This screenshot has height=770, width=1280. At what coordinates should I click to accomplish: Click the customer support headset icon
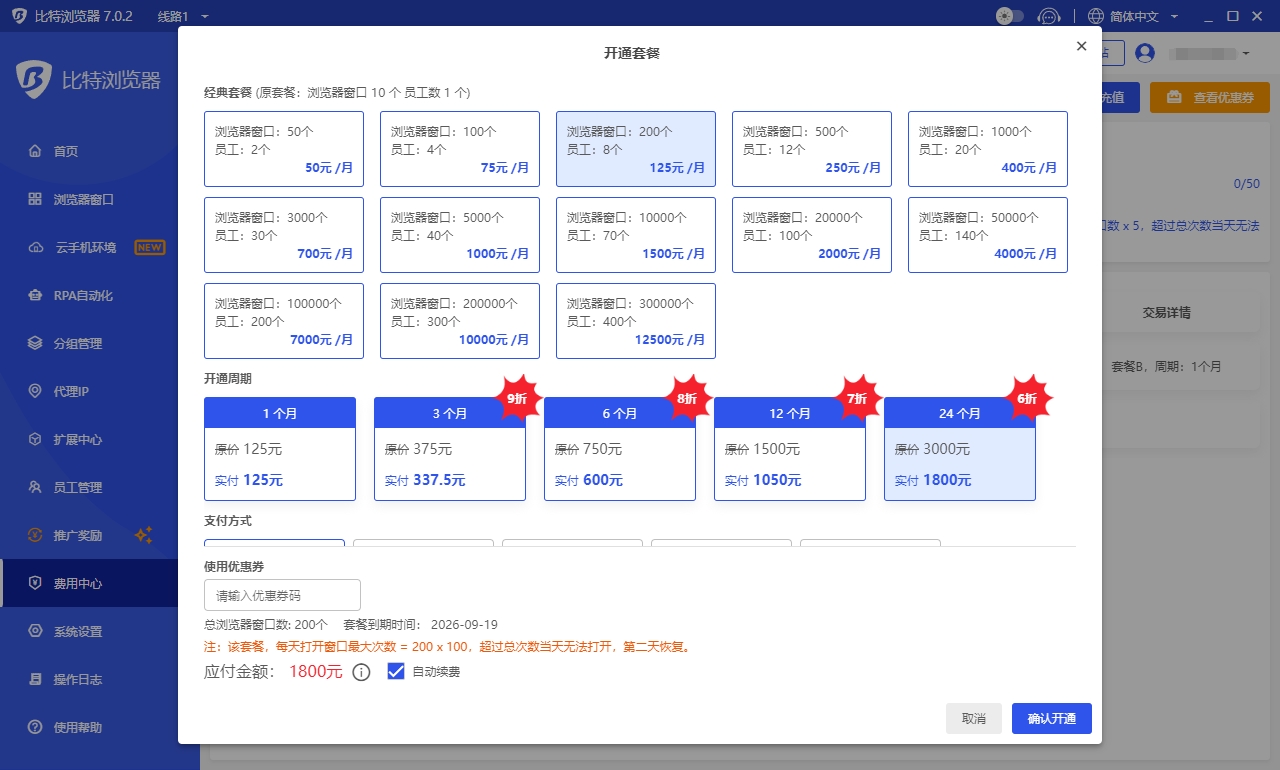(x=1049, y=16)
